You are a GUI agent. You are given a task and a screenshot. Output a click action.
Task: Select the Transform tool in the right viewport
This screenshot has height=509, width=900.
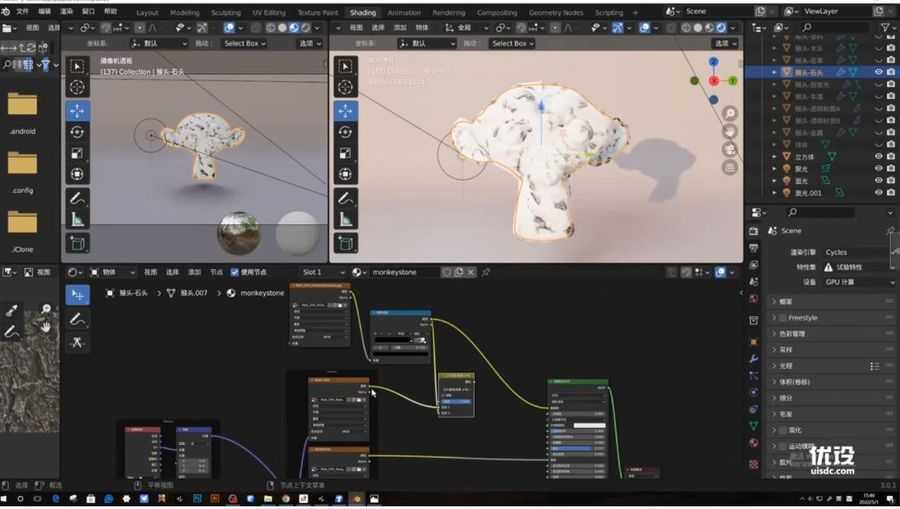pyautogui.click(x=345, y=174)
